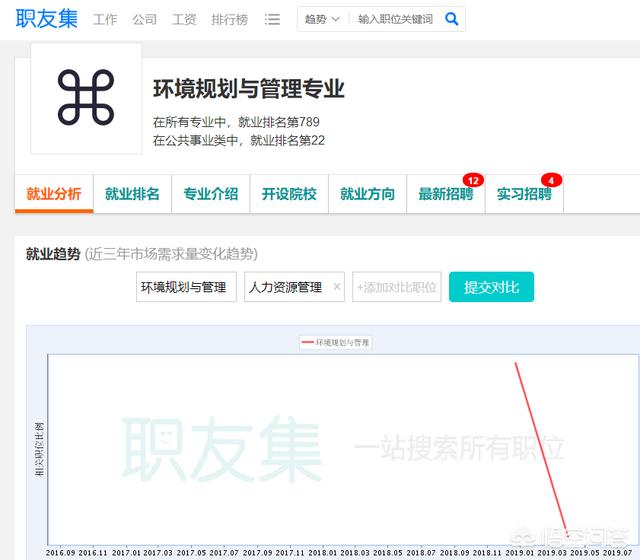Select the 就业分析 tab
The height and width of the screenshot is (560, 640).
[x=54, y=194]
